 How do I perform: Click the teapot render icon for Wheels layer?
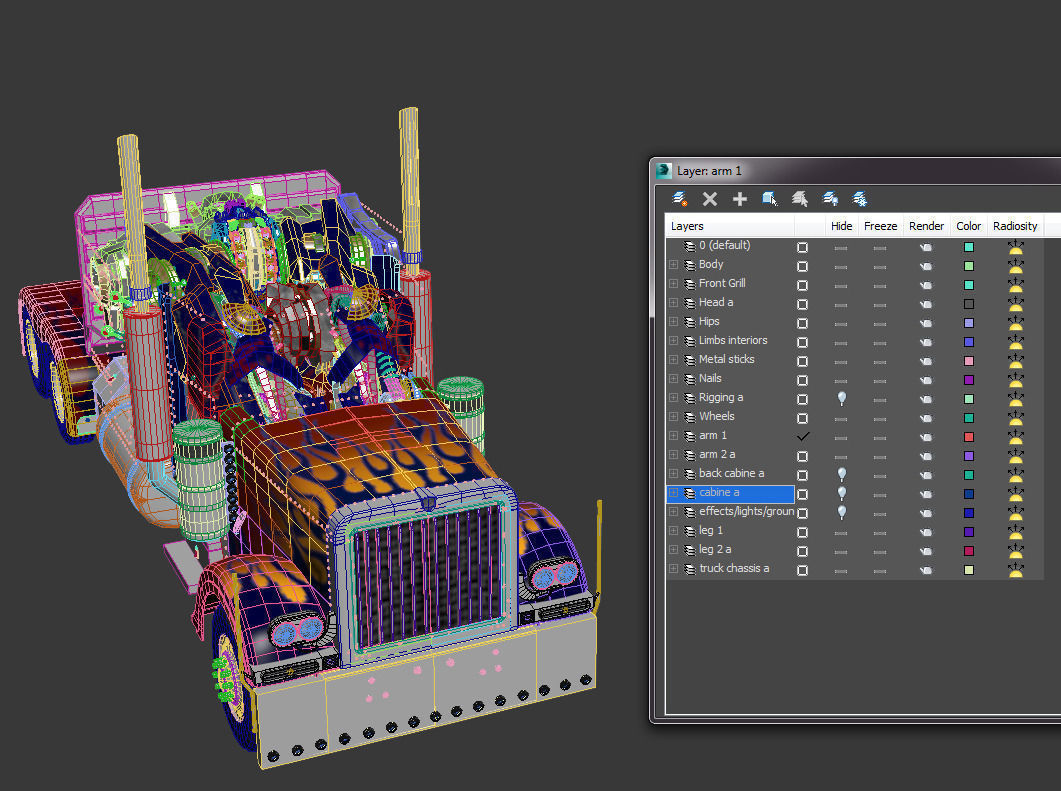[x=926, y=418]
